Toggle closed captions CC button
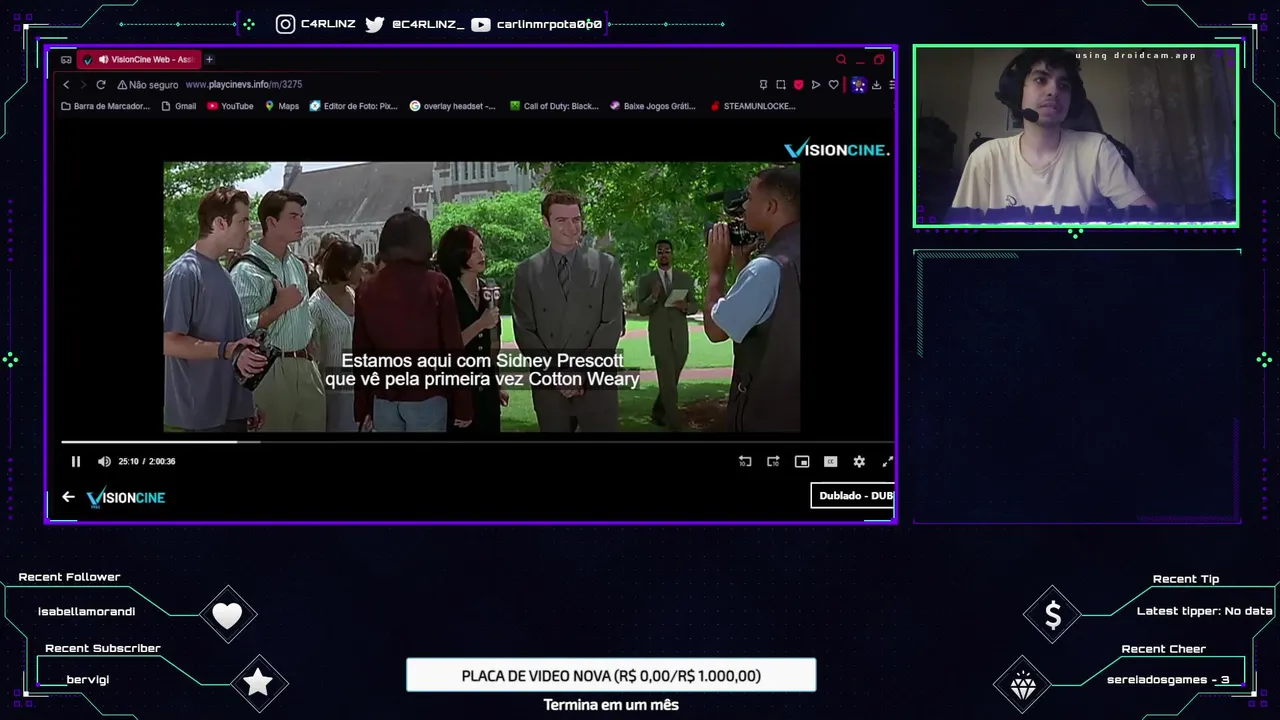Viewport: 1280px width, 720px height. pyautogui.click(x=830, y=461)
